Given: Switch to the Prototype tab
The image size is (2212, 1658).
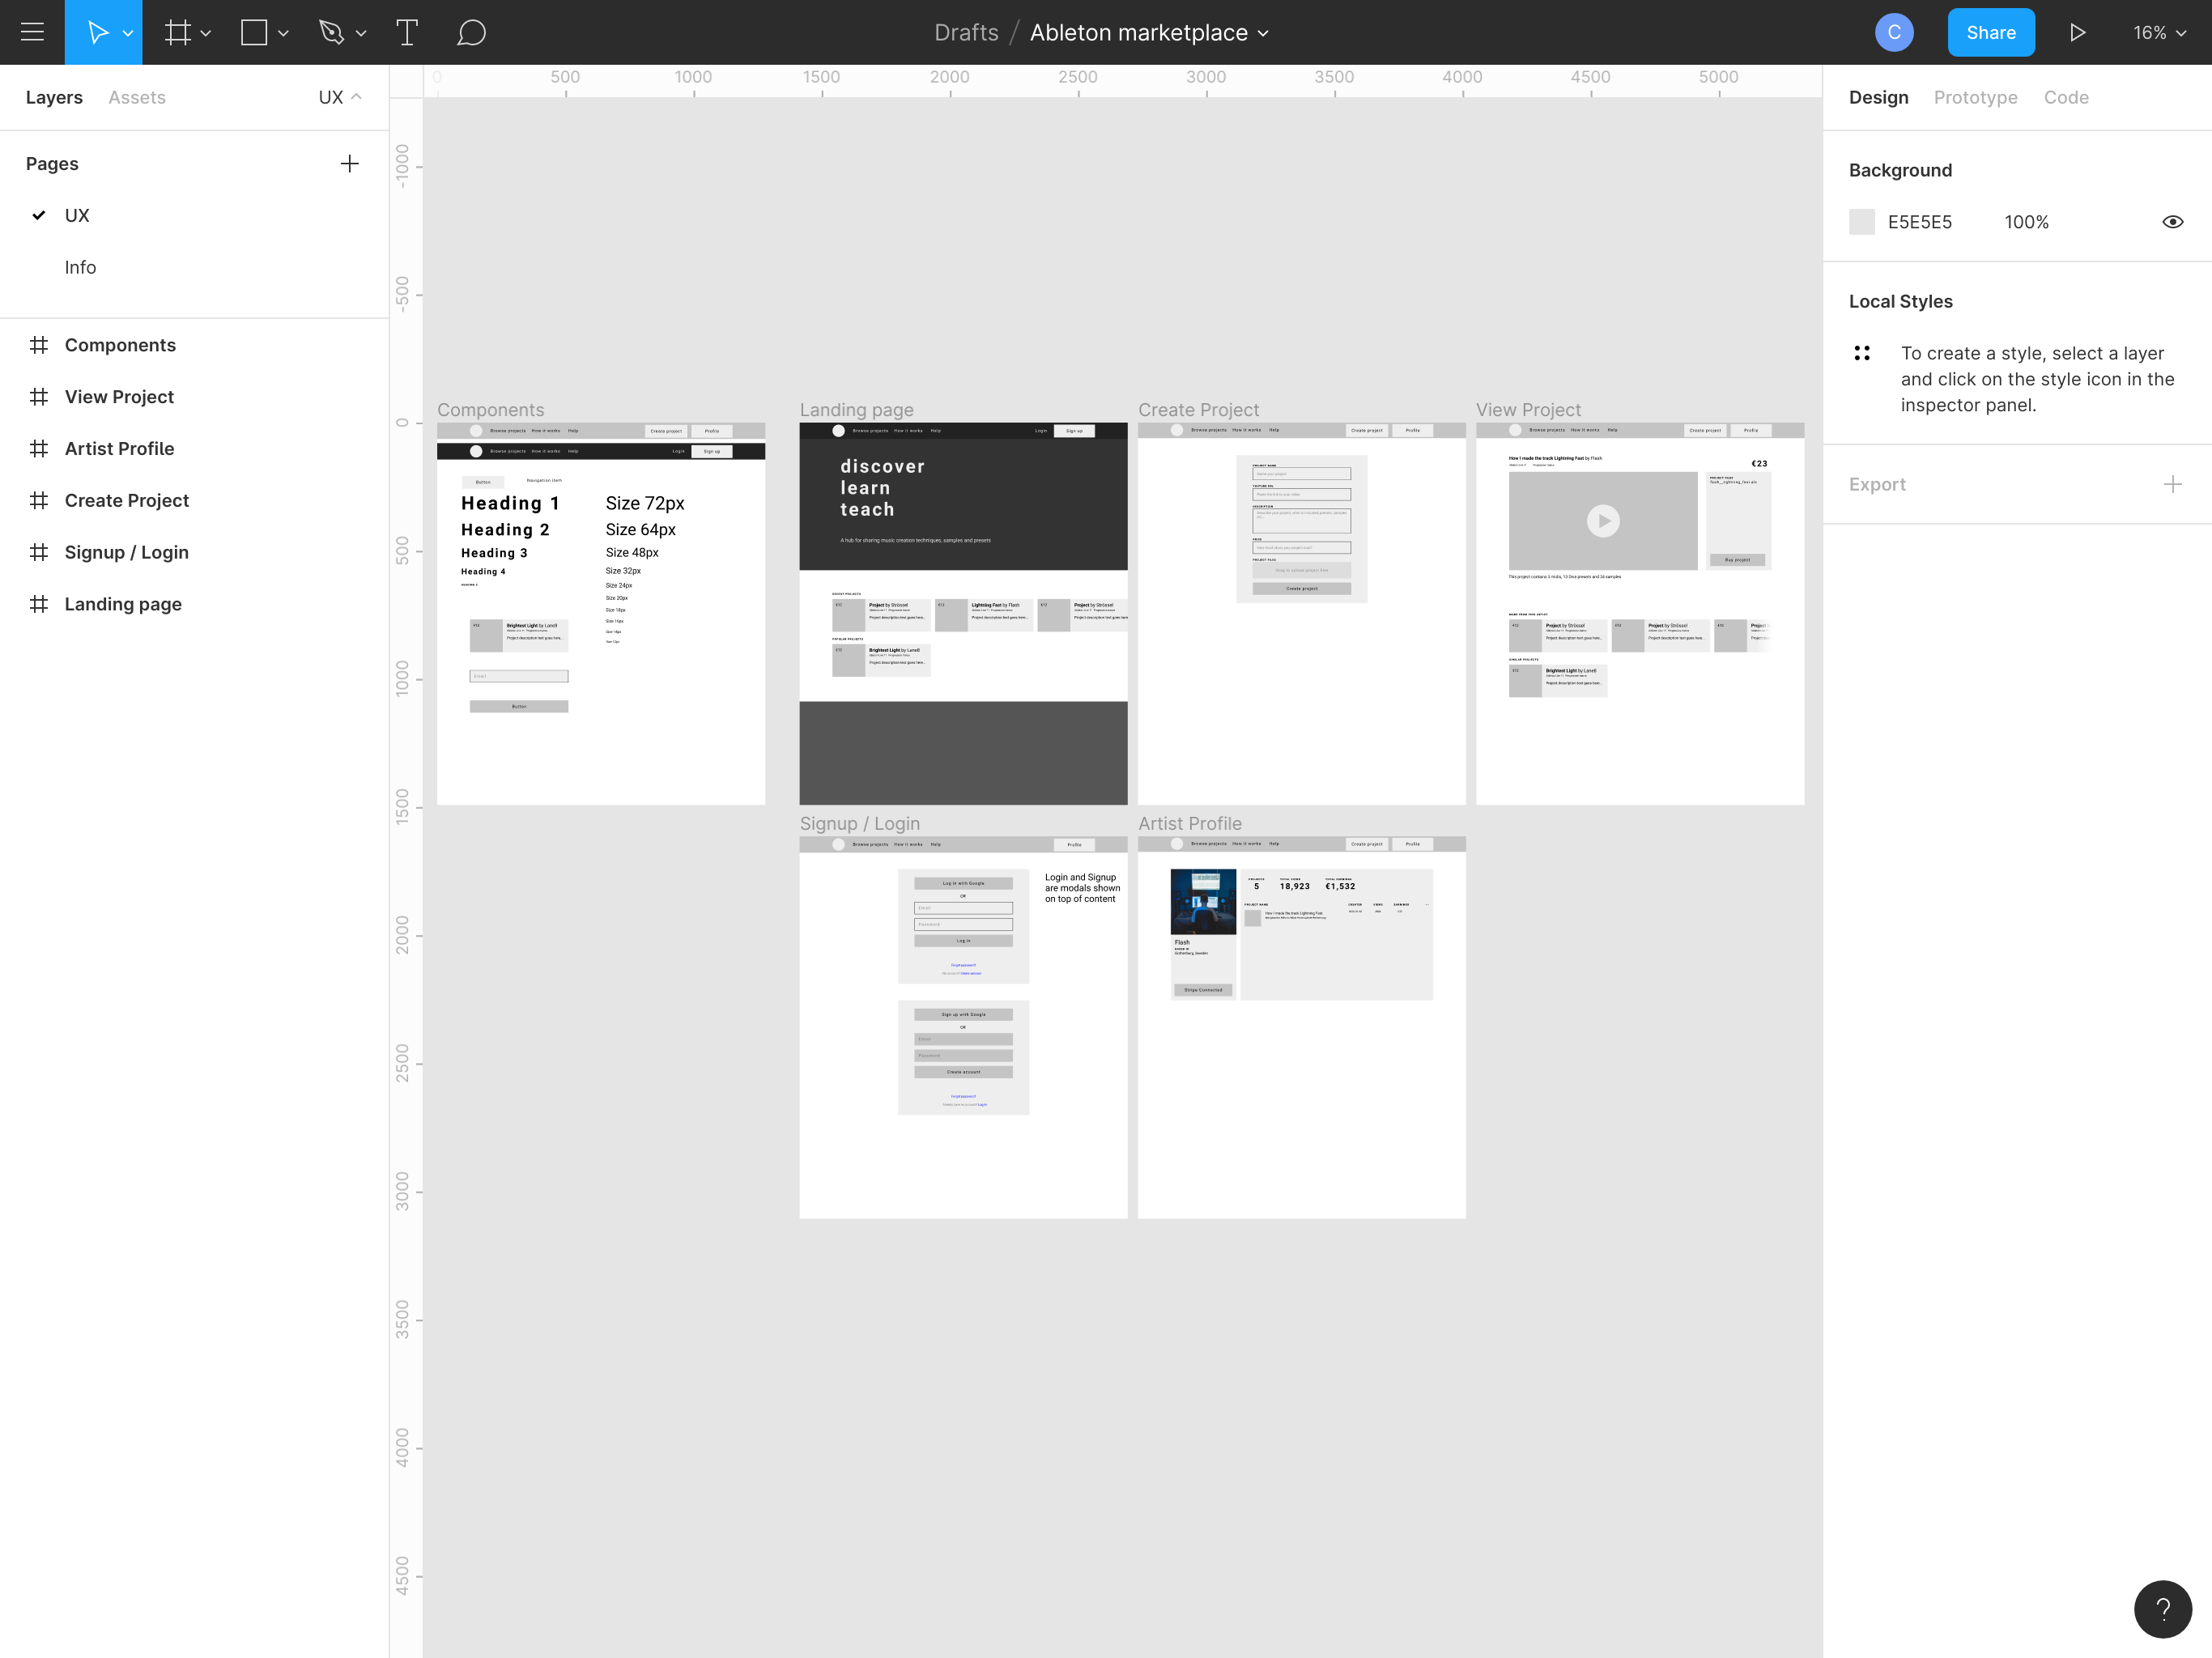Looking at the screenshot, I should (1975, 97).
